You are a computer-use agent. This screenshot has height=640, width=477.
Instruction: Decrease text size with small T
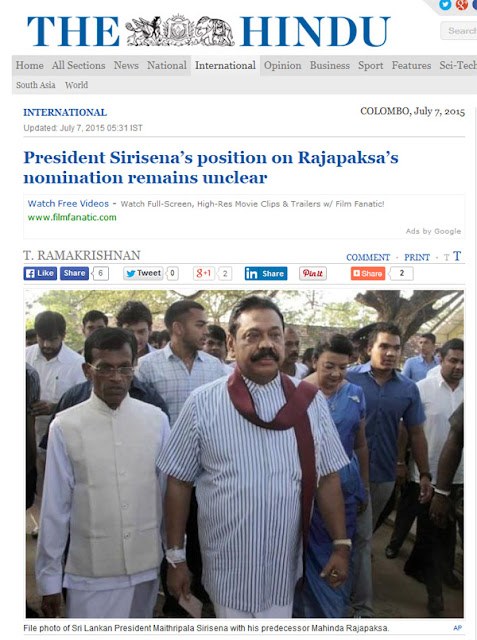click(x=446, y=258)
